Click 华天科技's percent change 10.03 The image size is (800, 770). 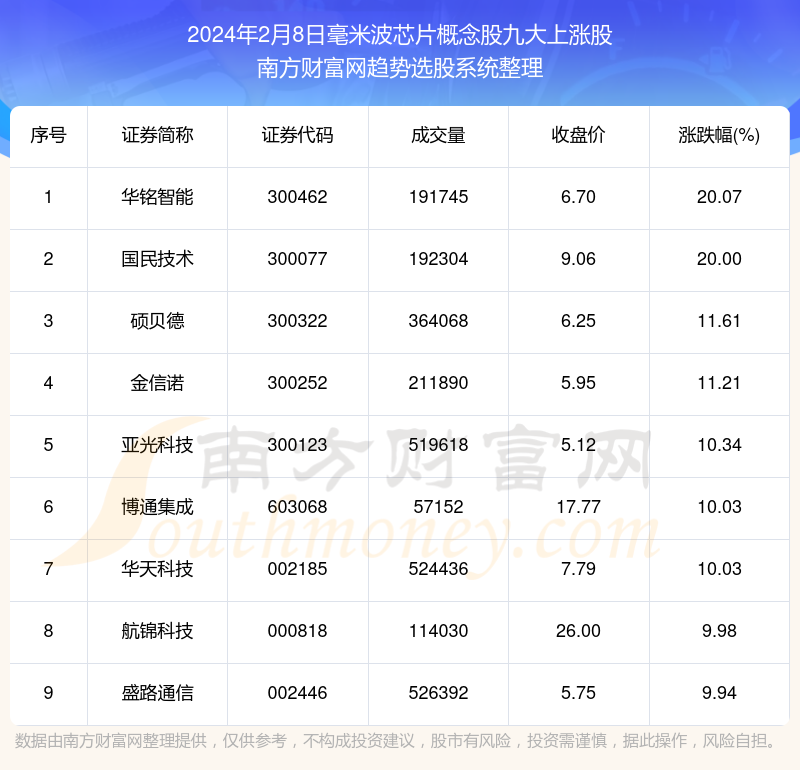719,569
